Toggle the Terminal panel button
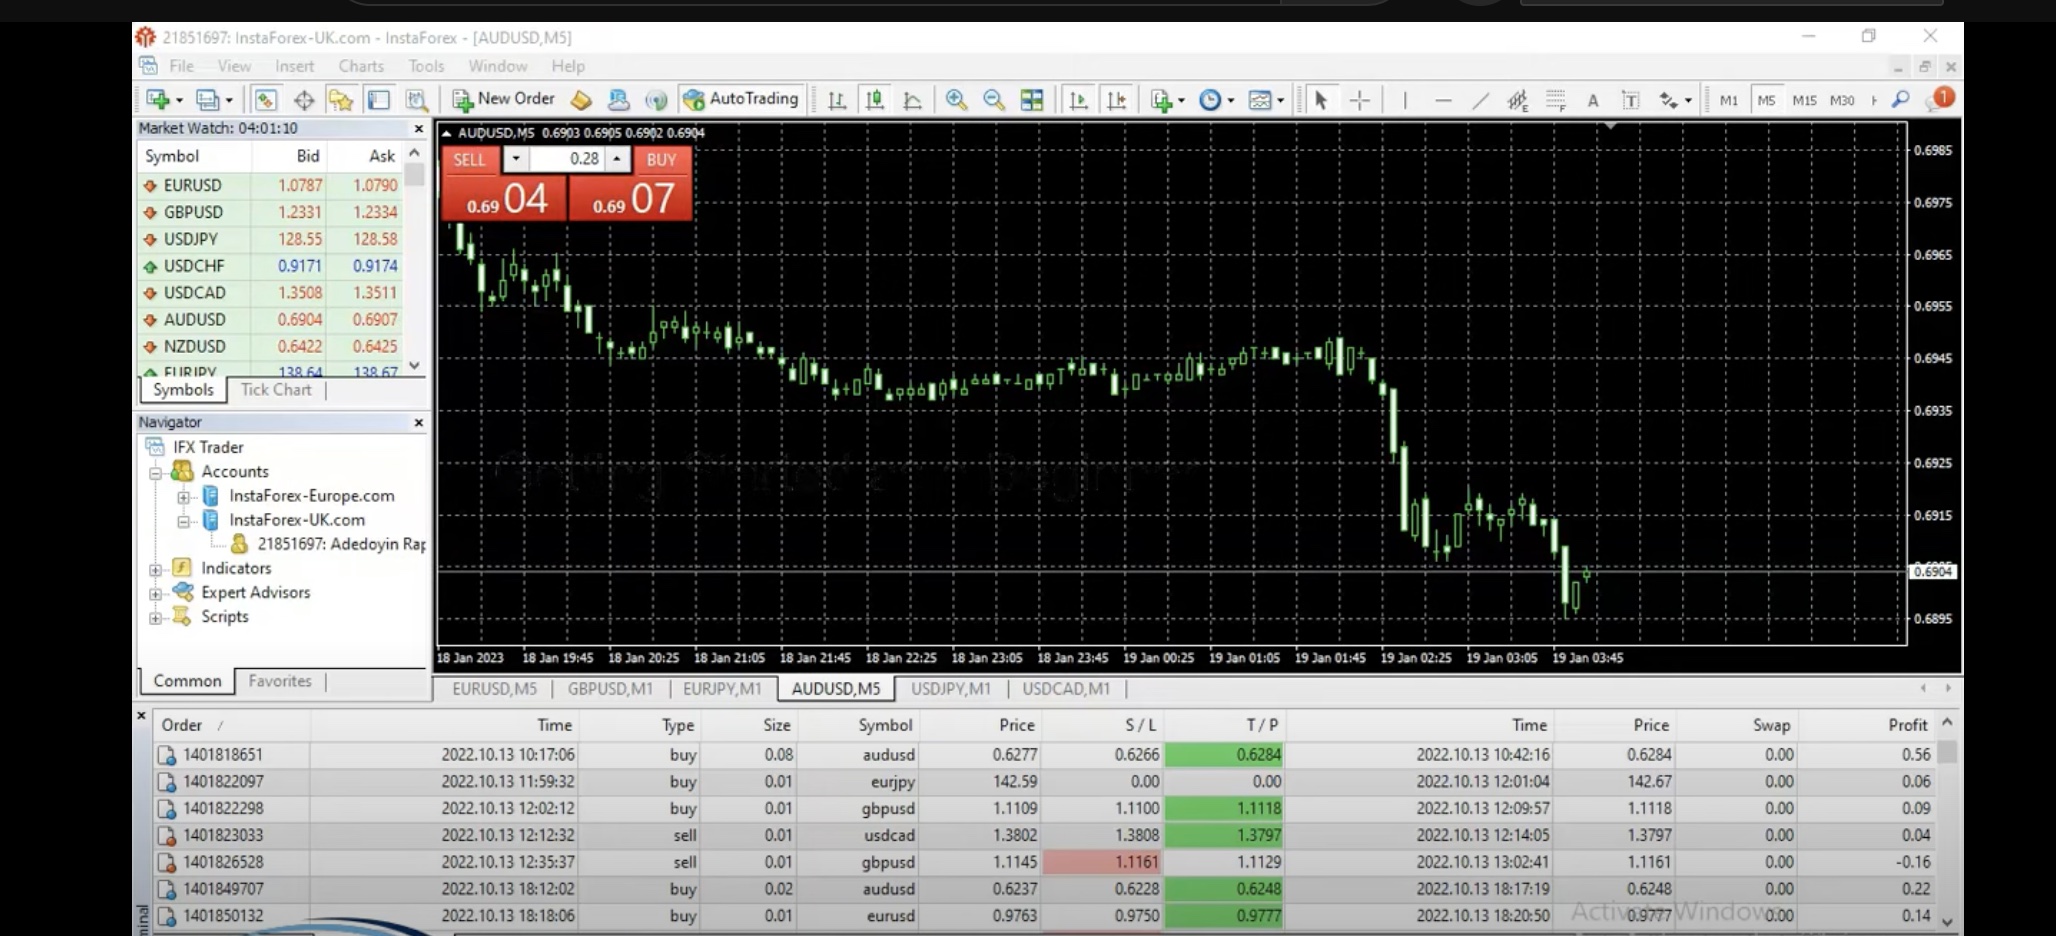This screenshot has width=2056, height=936. point(379,100)
